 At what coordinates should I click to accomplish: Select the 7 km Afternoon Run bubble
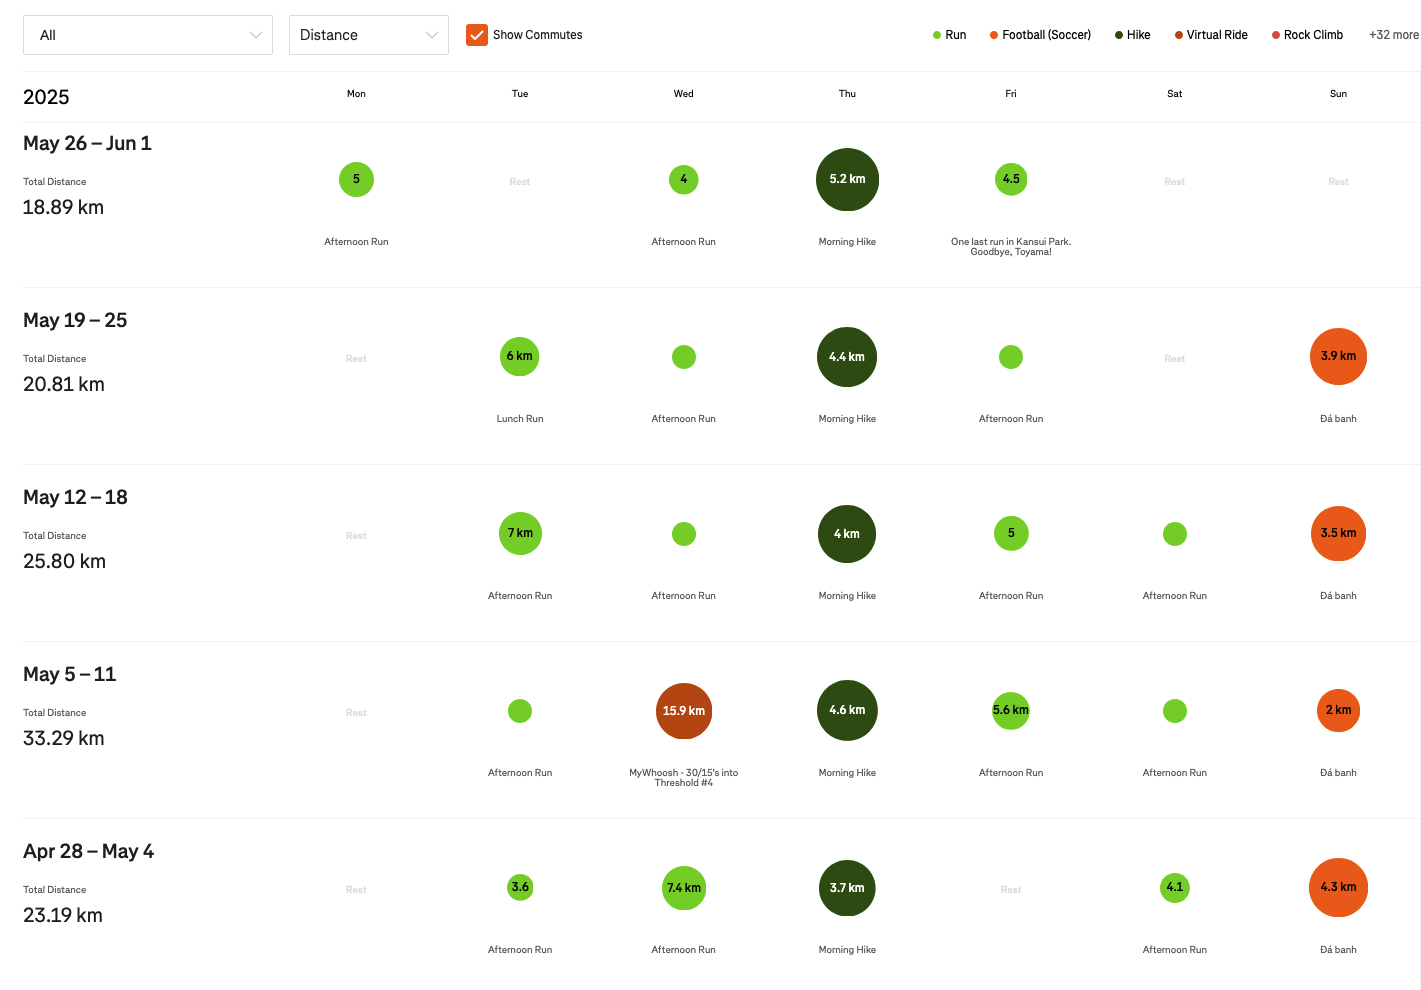[520, 534]
